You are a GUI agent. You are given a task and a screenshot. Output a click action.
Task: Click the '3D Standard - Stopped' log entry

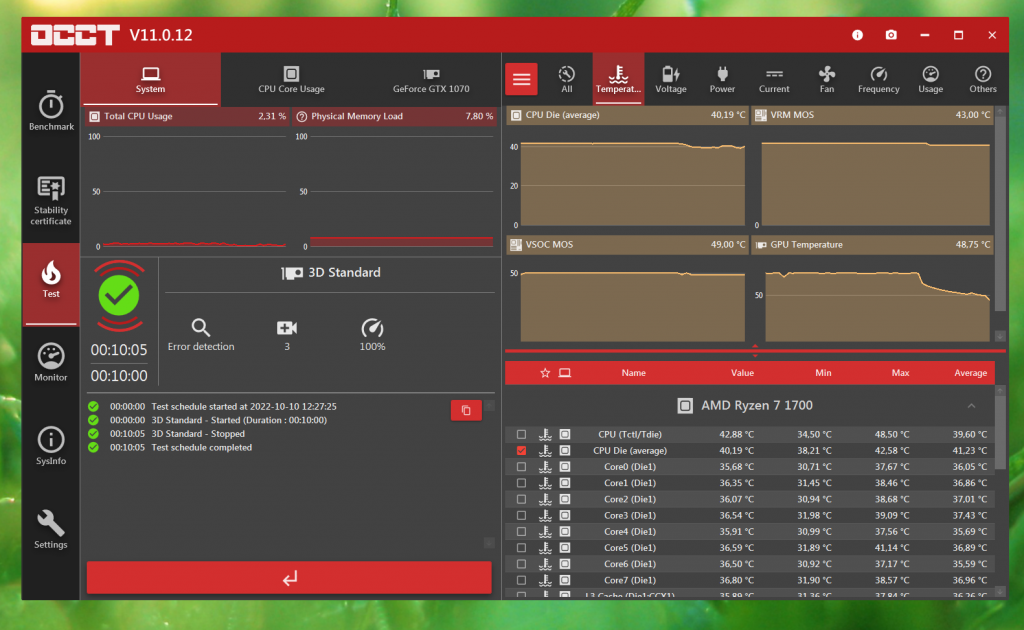pos(198,433)
